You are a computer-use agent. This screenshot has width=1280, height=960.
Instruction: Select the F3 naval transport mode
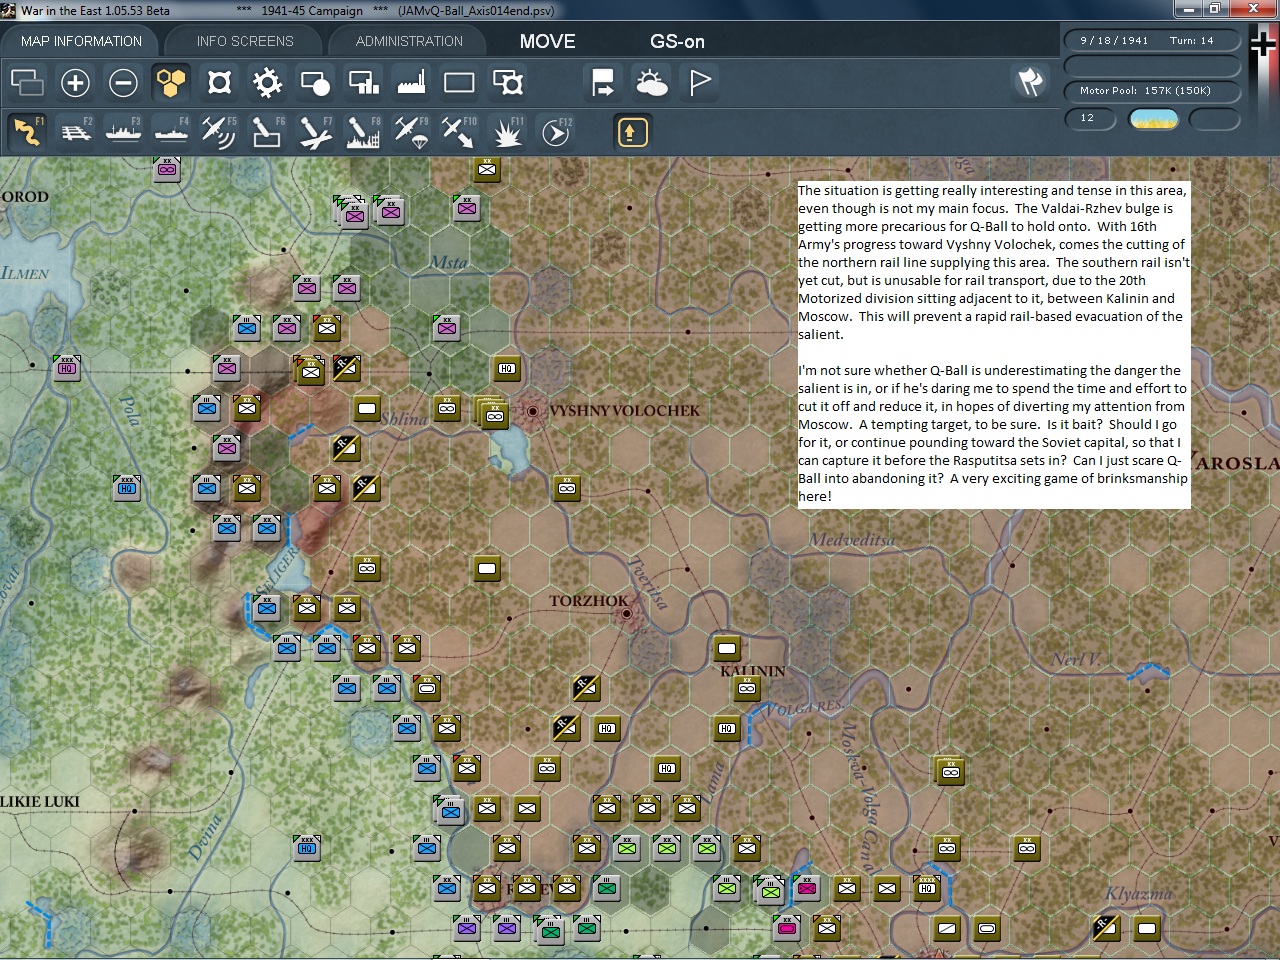click(123, 131)
